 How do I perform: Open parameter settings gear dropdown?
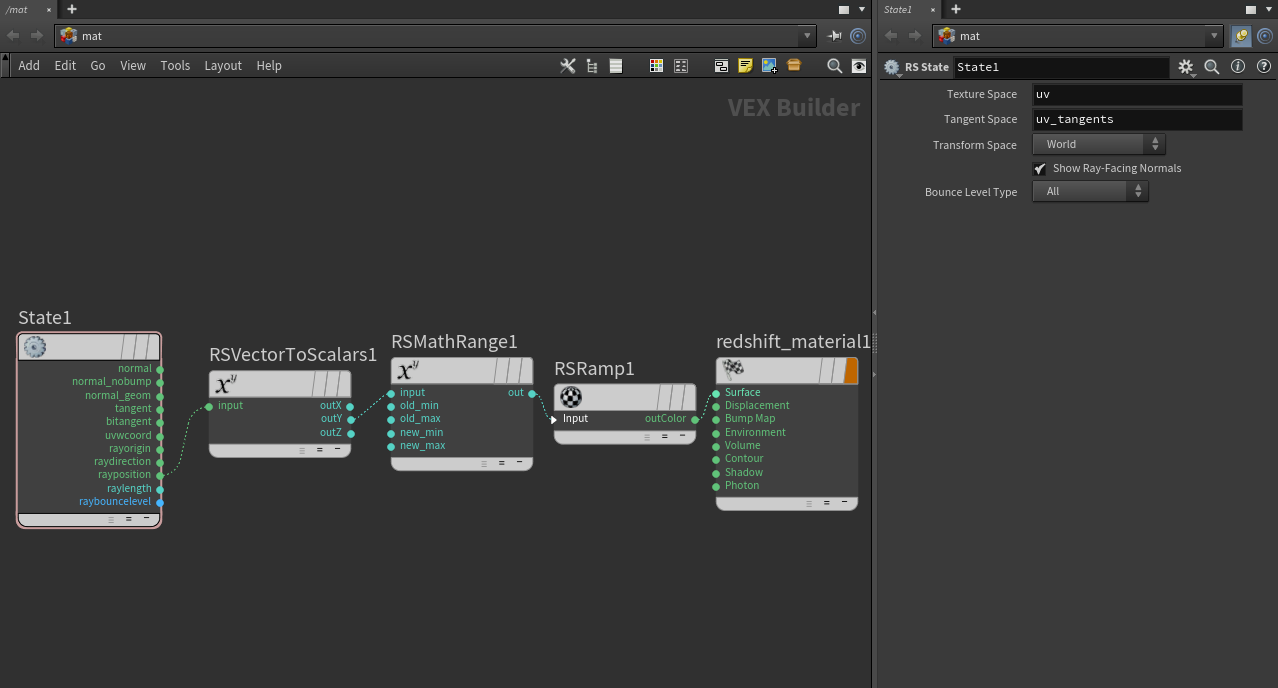[1186, 67]
